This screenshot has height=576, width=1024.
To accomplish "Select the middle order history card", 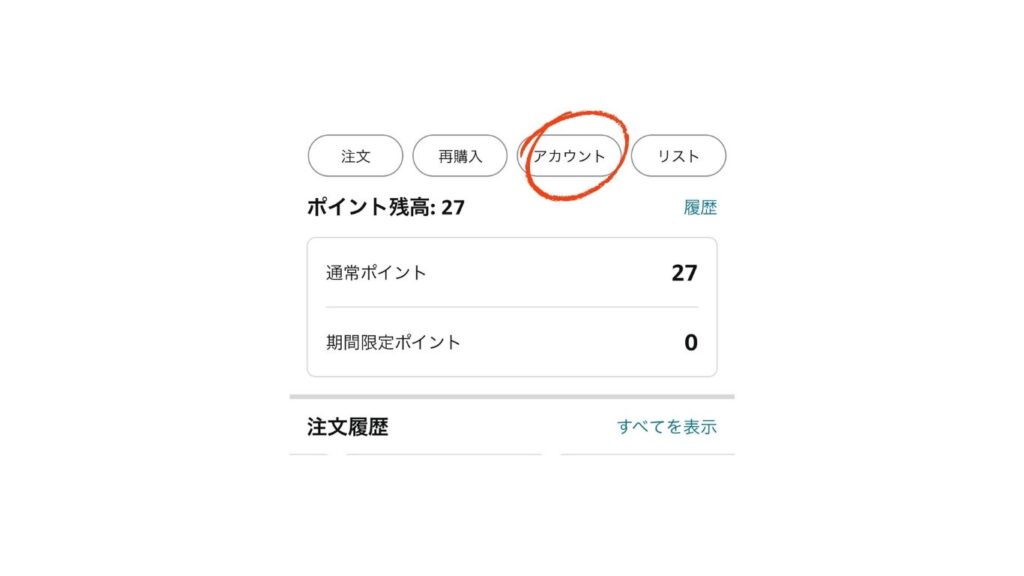I will (444, 455).
